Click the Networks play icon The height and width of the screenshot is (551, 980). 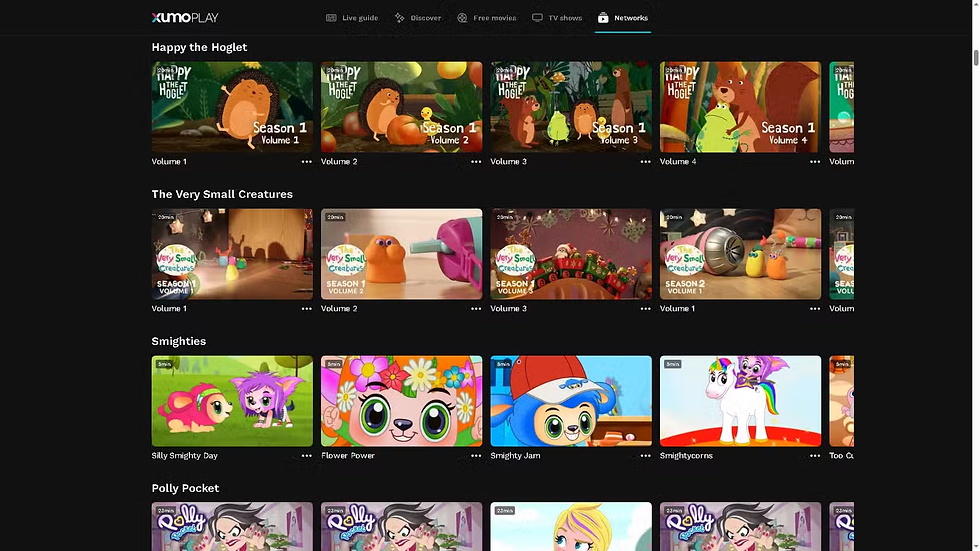[603, 17]
